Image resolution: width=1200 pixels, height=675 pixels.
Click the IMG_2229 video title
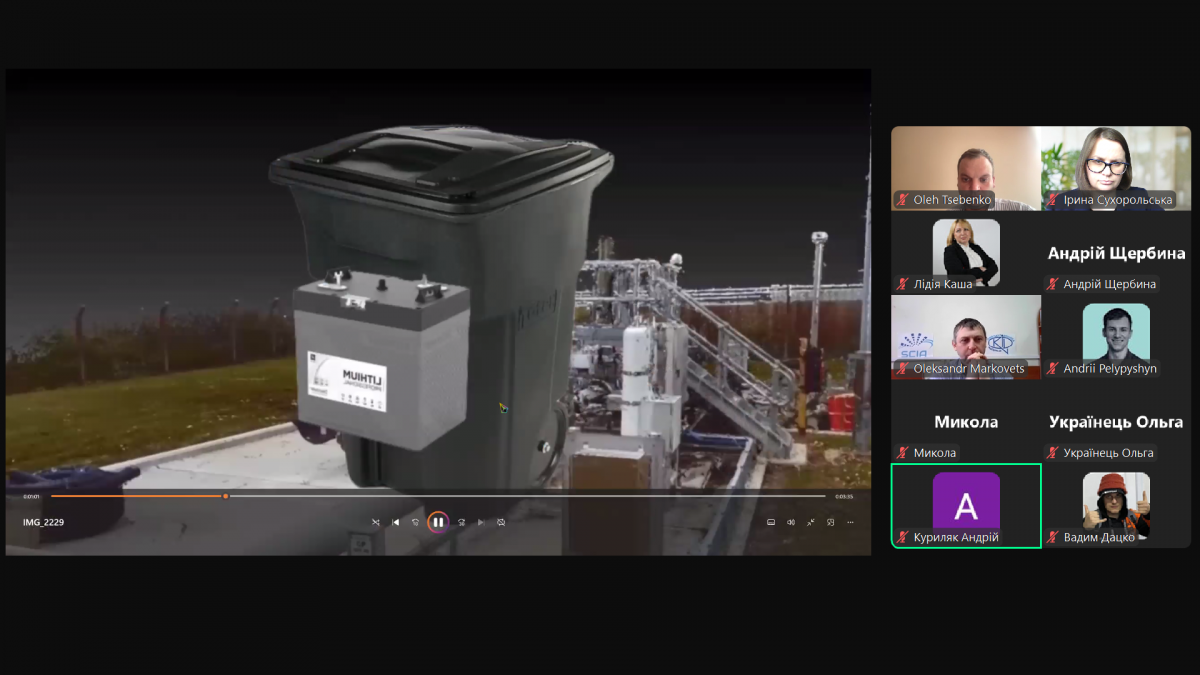pos(44,522)
